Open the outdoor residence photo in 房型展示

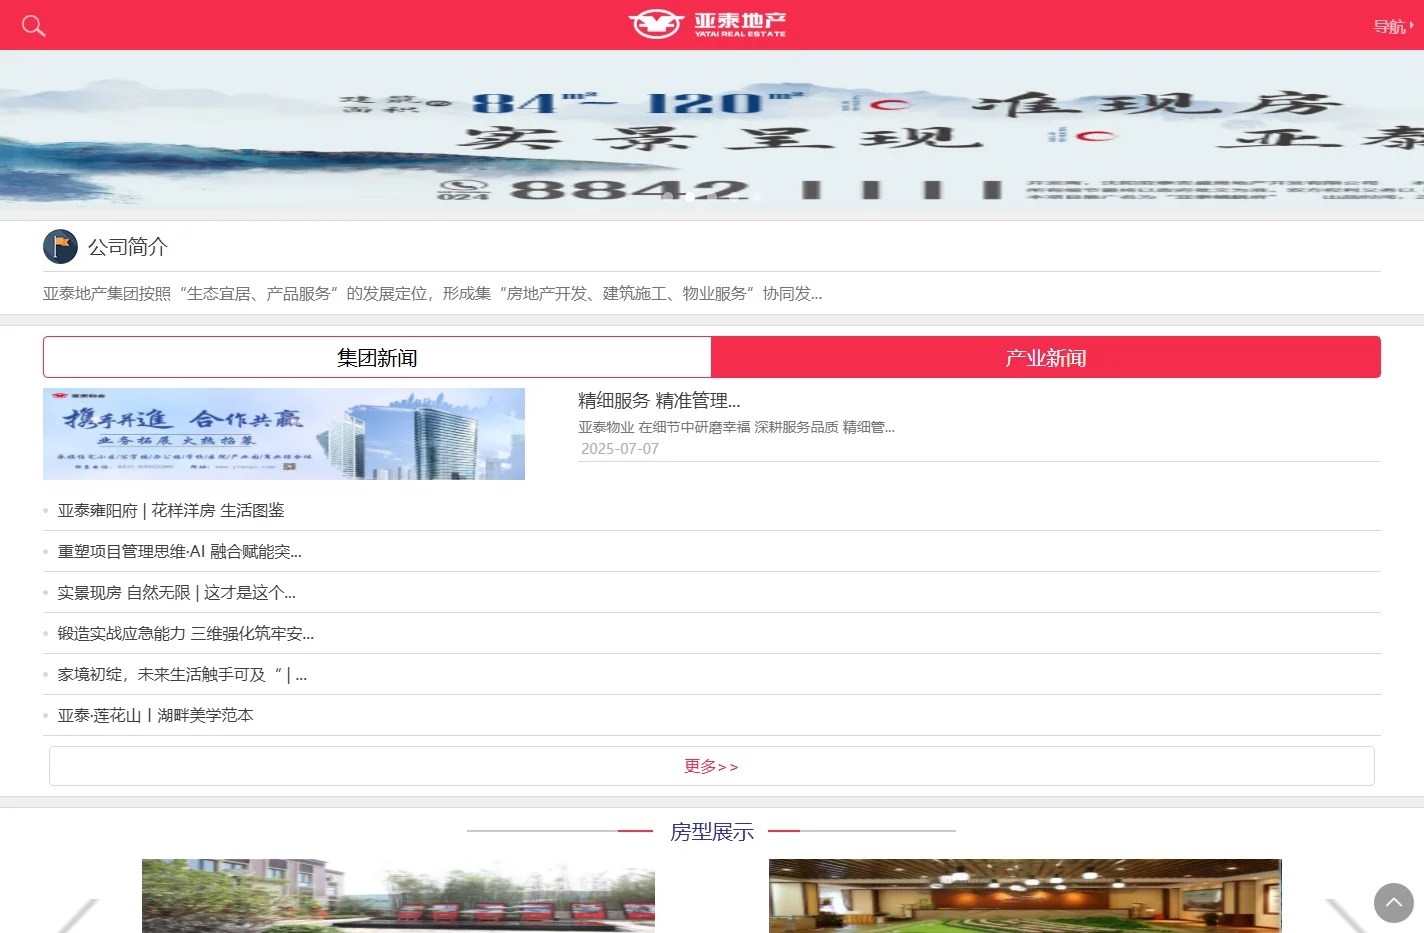point(398,896)
